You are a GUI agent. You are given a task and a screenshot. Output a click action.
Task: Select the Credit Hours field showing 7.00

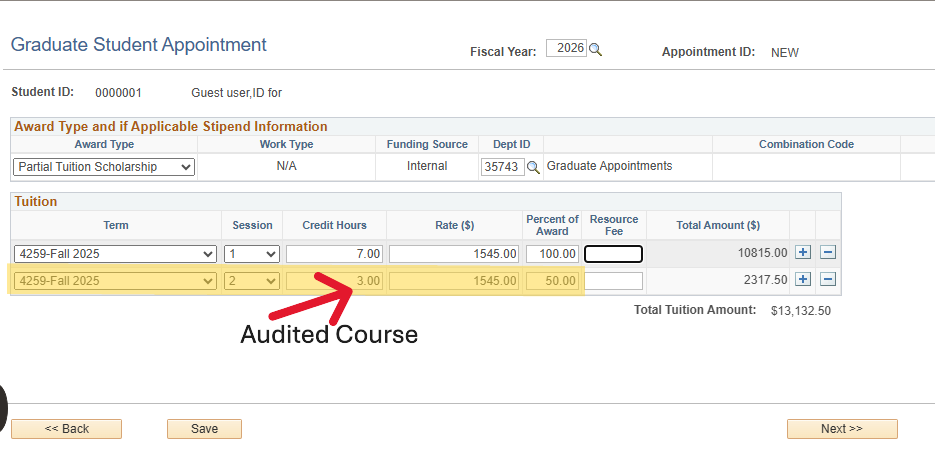pos(334,254)
